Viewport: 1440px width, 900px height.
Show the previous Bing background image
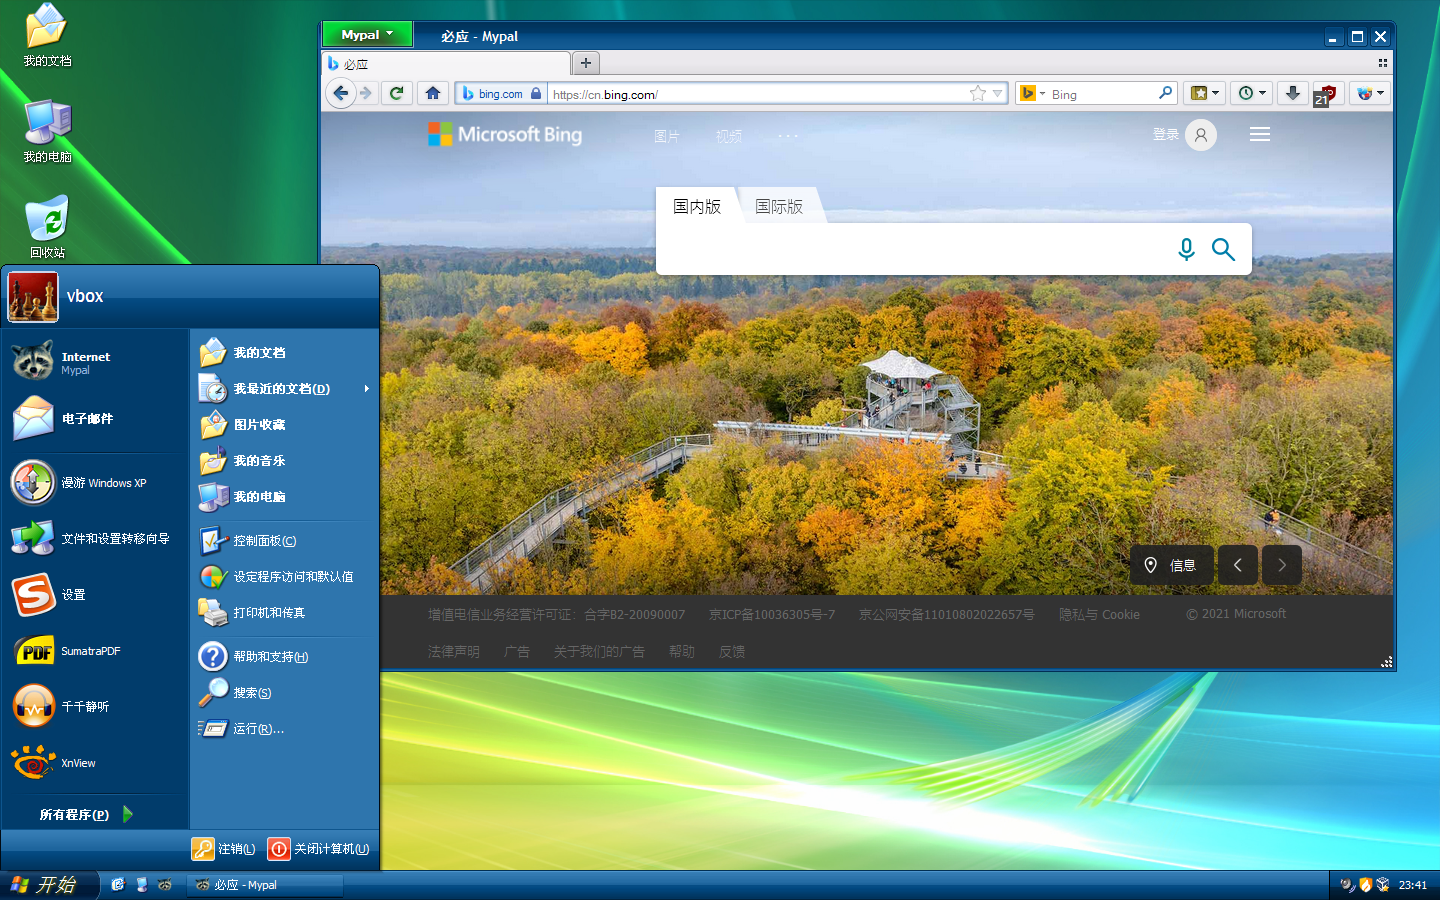1237,565
